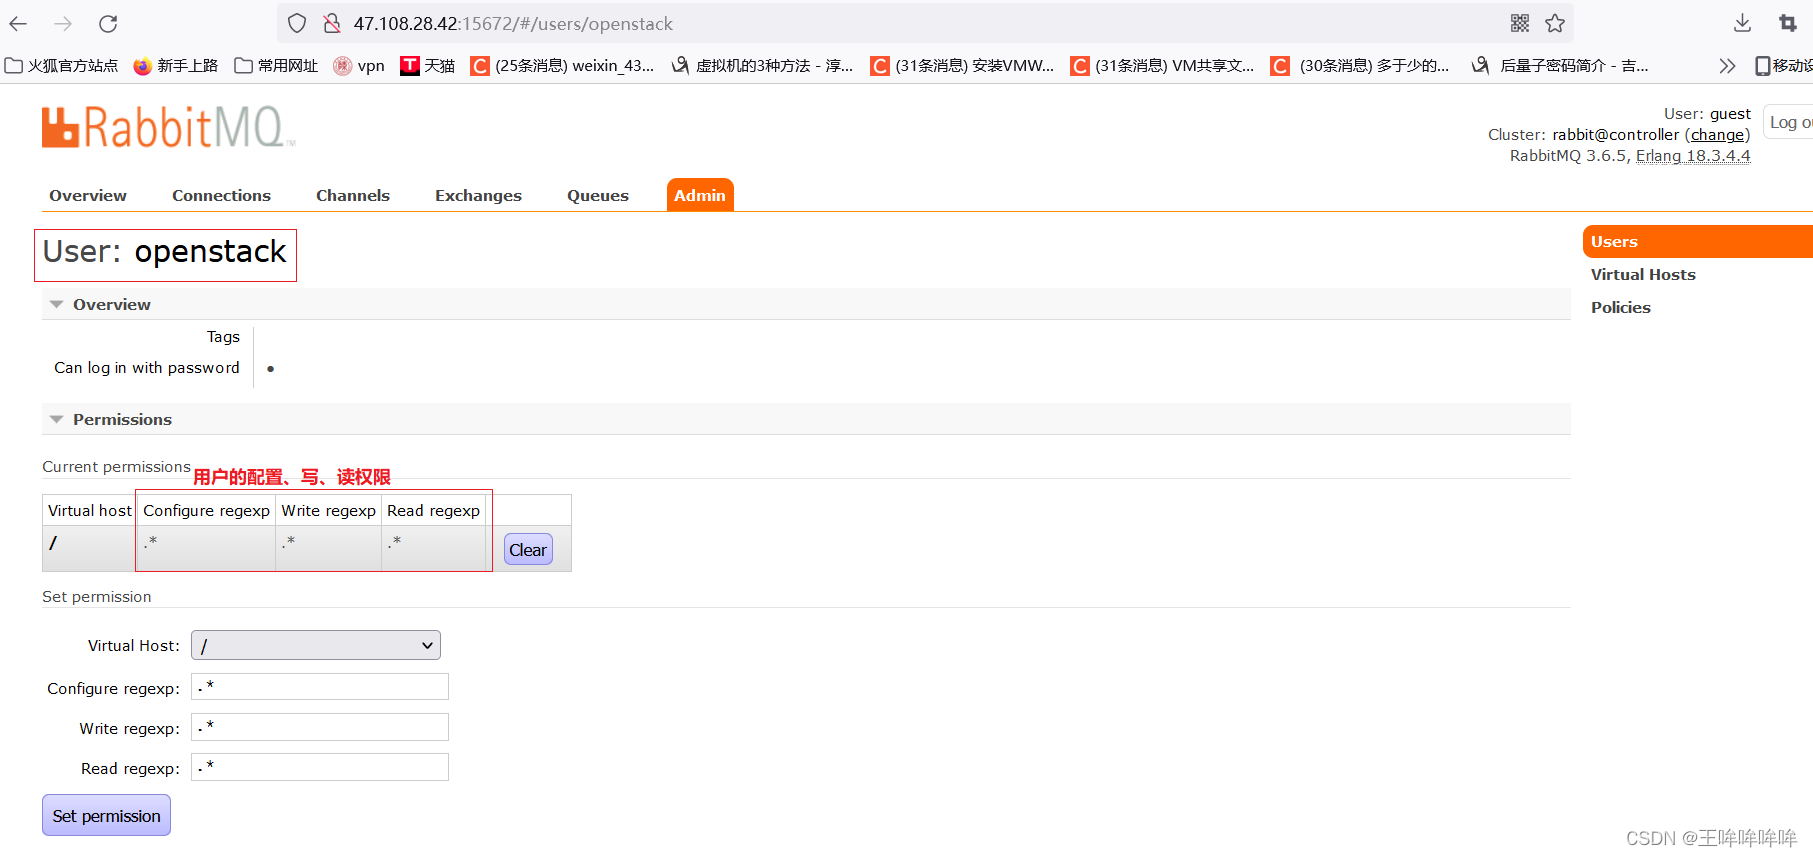
Task: Click the Set permission button
Action: coord(106,816)
